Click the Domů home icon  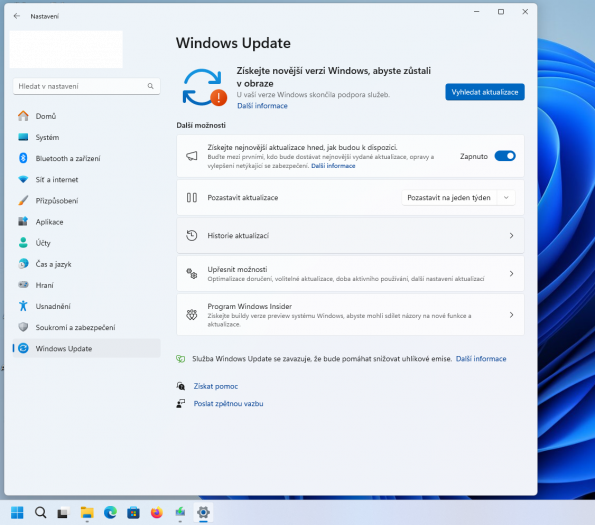23,116
